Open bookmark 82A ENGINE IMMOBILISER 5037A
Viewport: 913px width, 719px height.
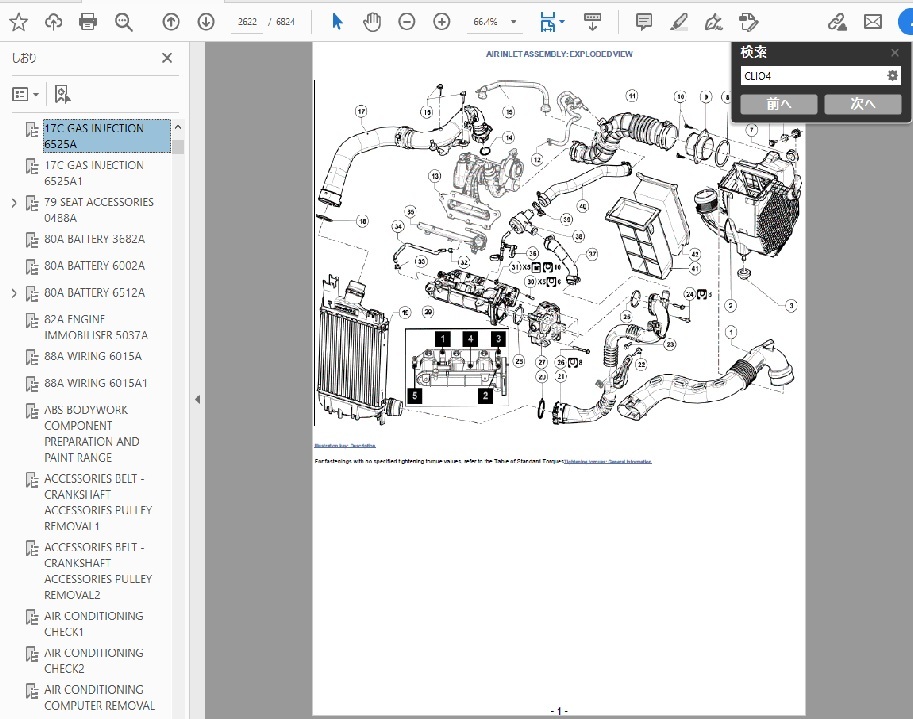96,327
